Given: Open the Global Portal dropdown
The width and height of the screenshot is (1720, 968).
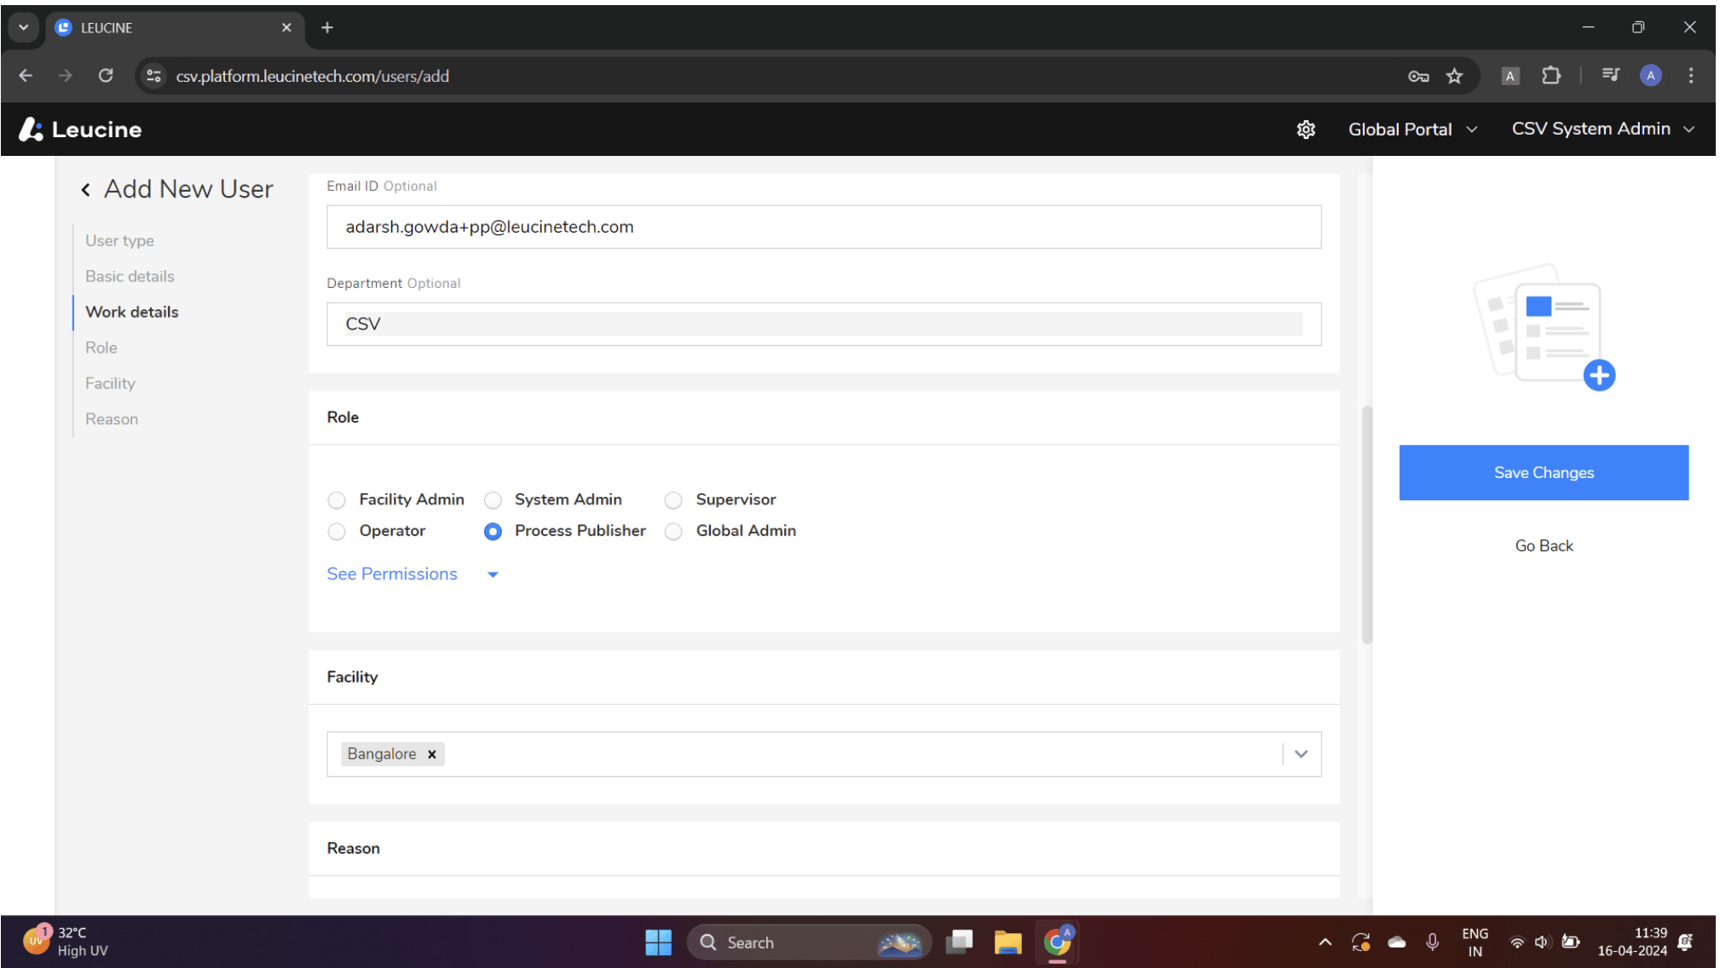Looking at the screenshot, I should point(1412,129).
